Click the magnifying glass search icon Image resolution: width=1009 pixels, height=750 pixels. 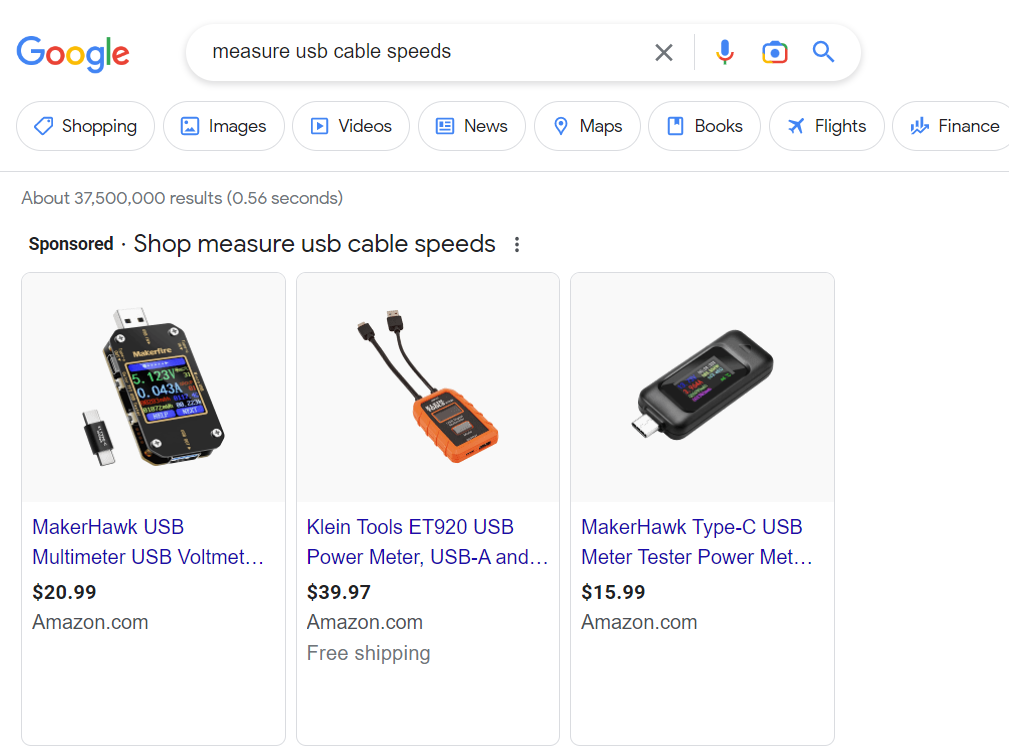823,52
